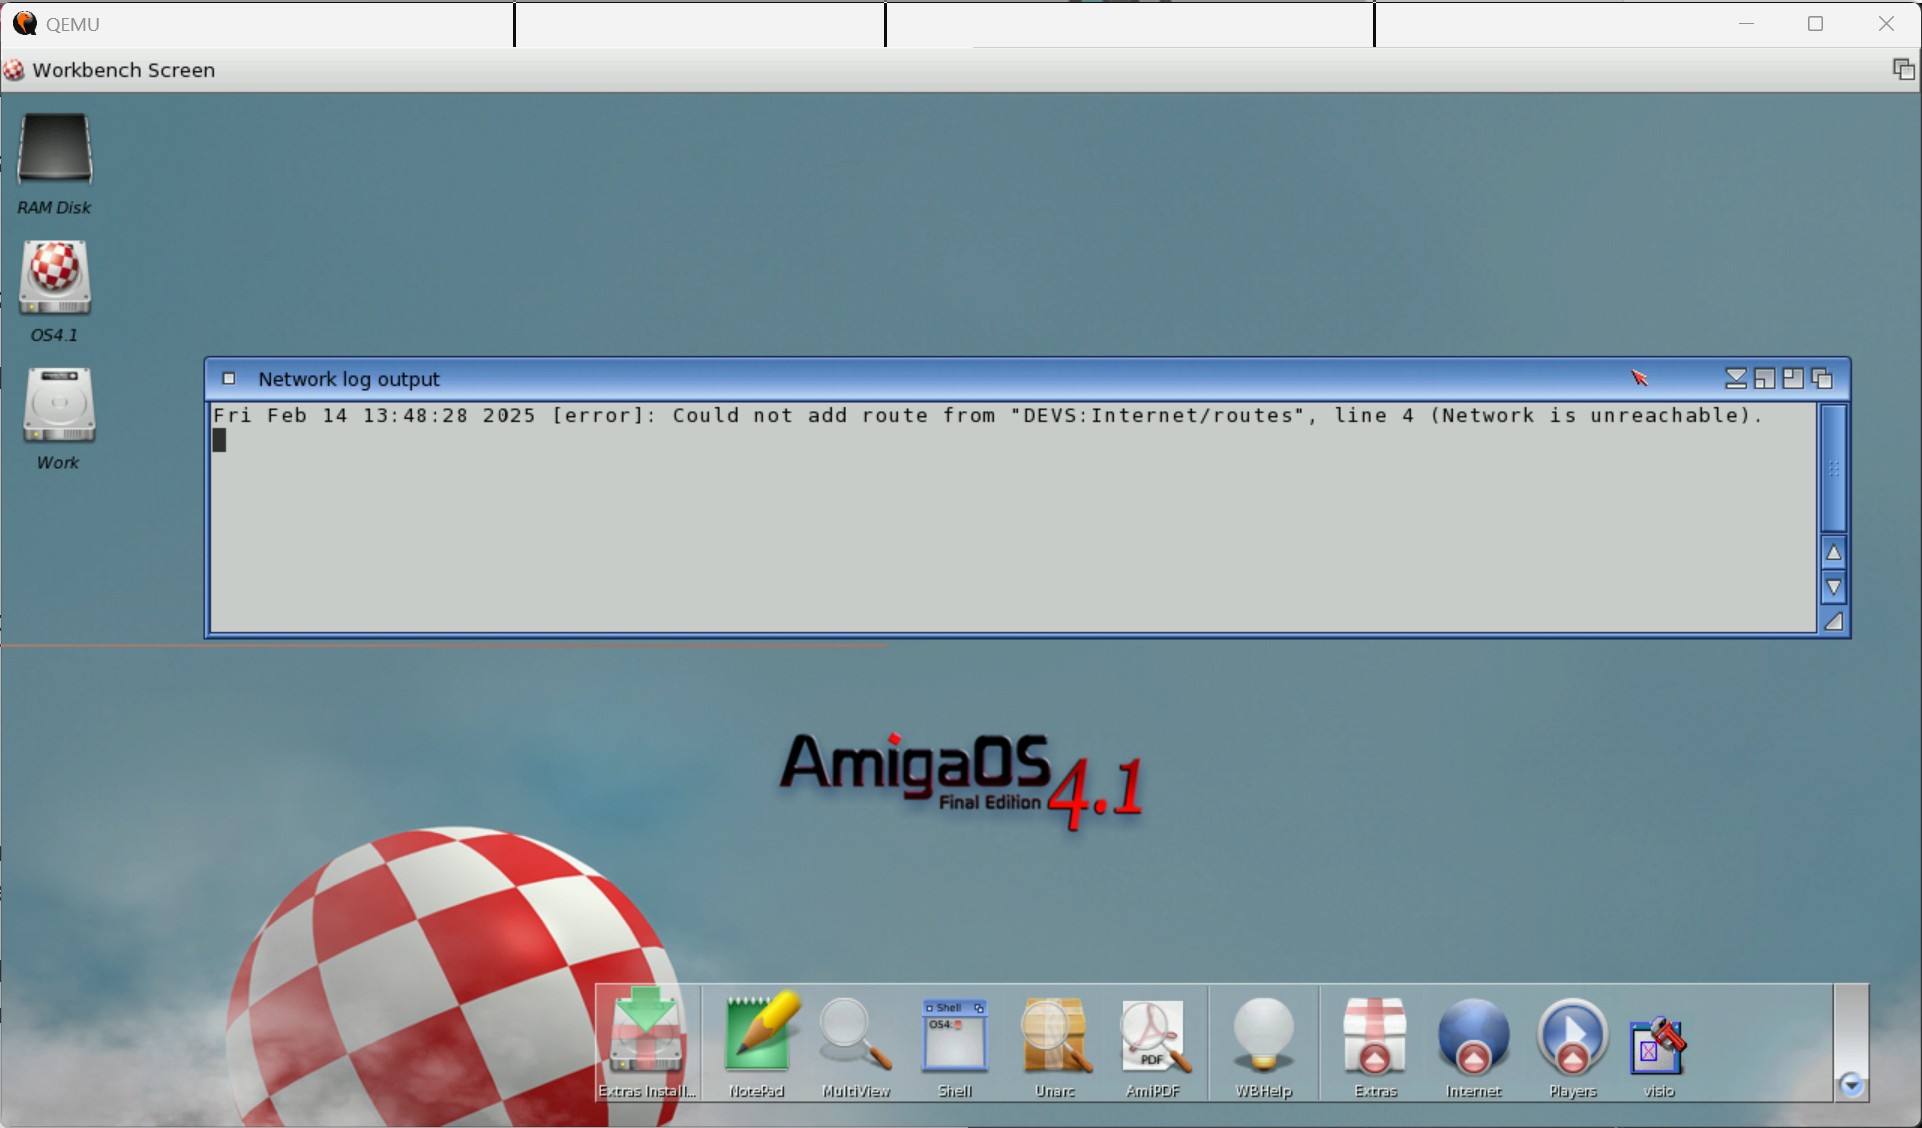This screenshot has height=1128, width=1922.
Task: Open the Internet dock category
Action: 1473,1042
